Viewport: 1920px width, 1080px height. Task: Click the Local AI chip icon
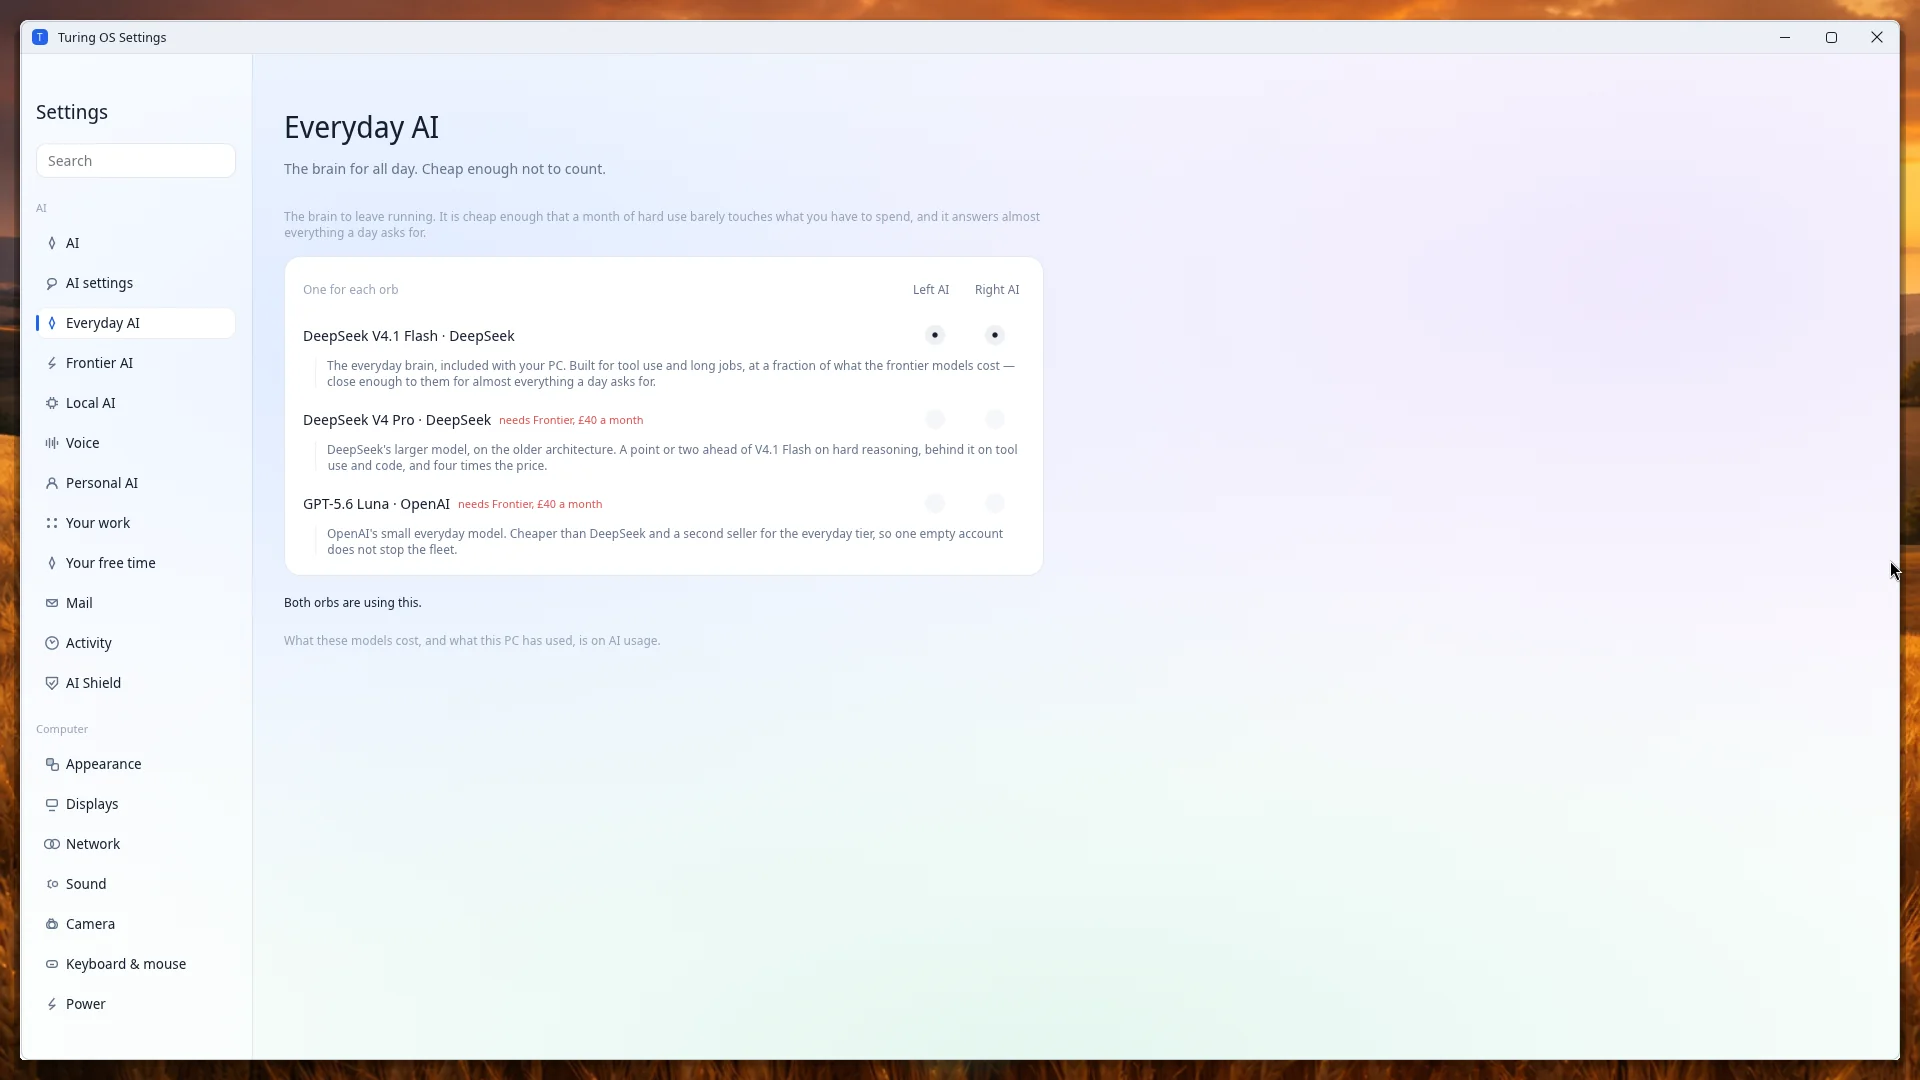(x=52, y=403)
